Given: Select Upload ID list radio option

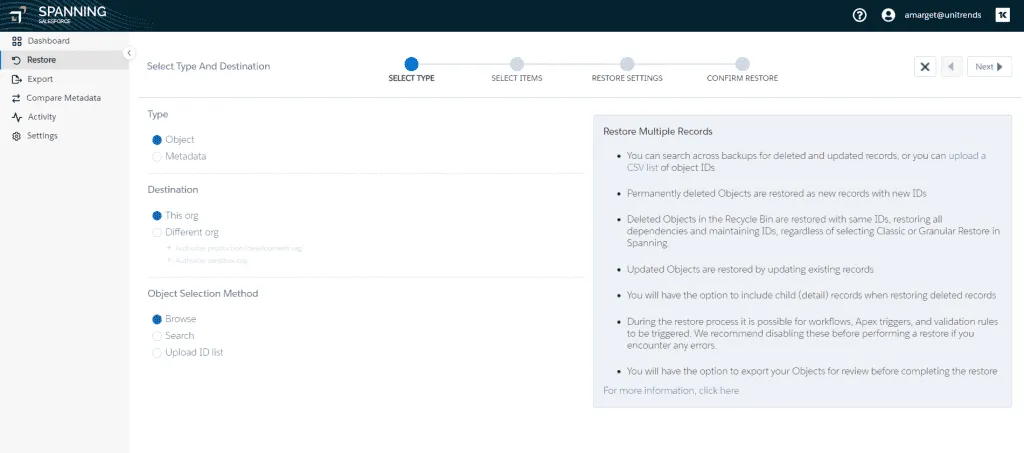Looking at the screenshot, I should click(157, 353).
